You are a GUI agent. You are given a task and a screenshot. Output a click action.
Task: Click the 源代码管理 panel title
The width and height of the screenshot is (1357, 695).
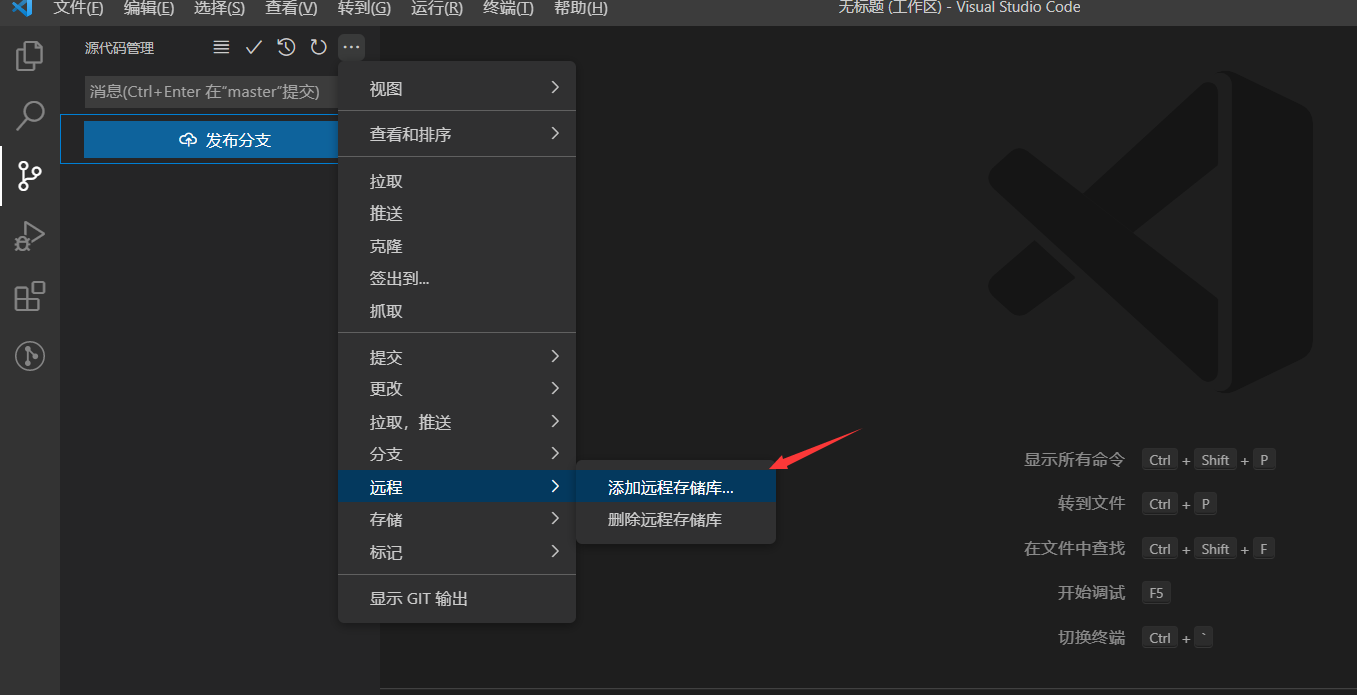(119, 48)
